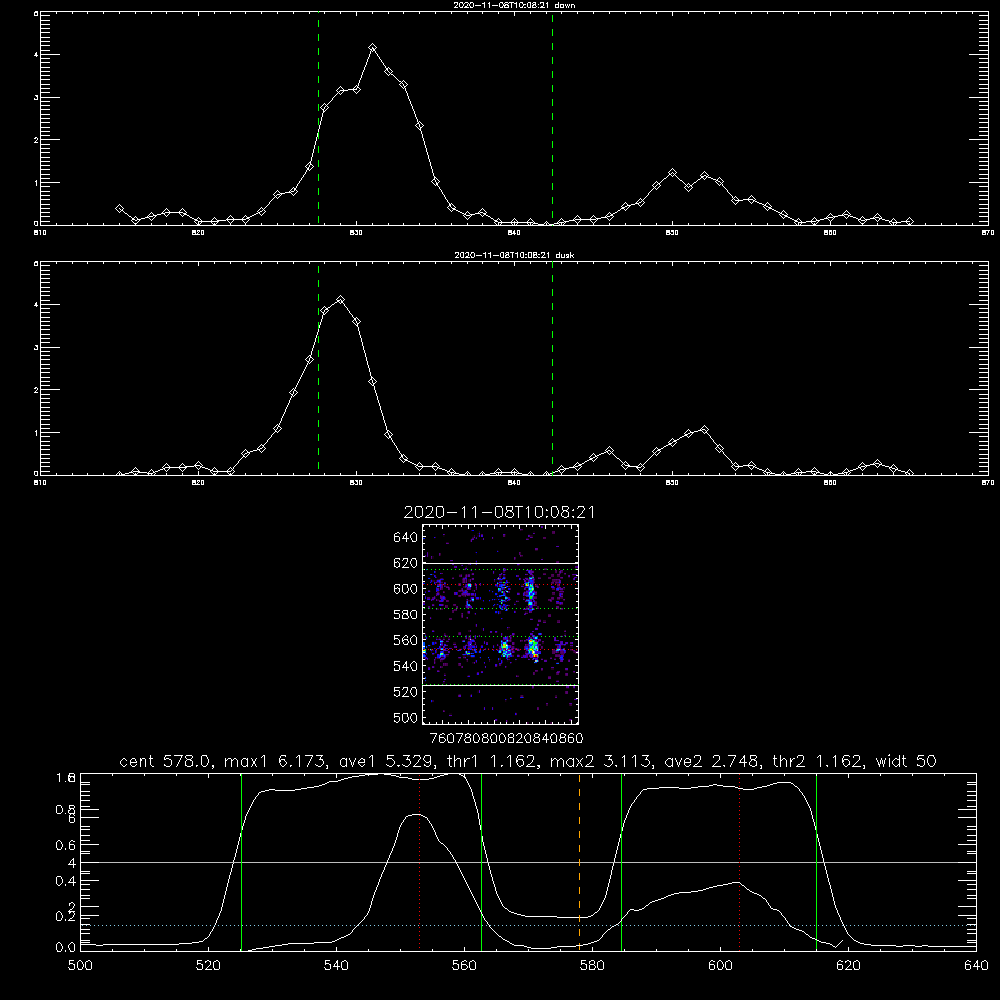The image size is (1000, 1000).
Task: Click the 640 label on bottom plot x-axis
Action: 976,965
